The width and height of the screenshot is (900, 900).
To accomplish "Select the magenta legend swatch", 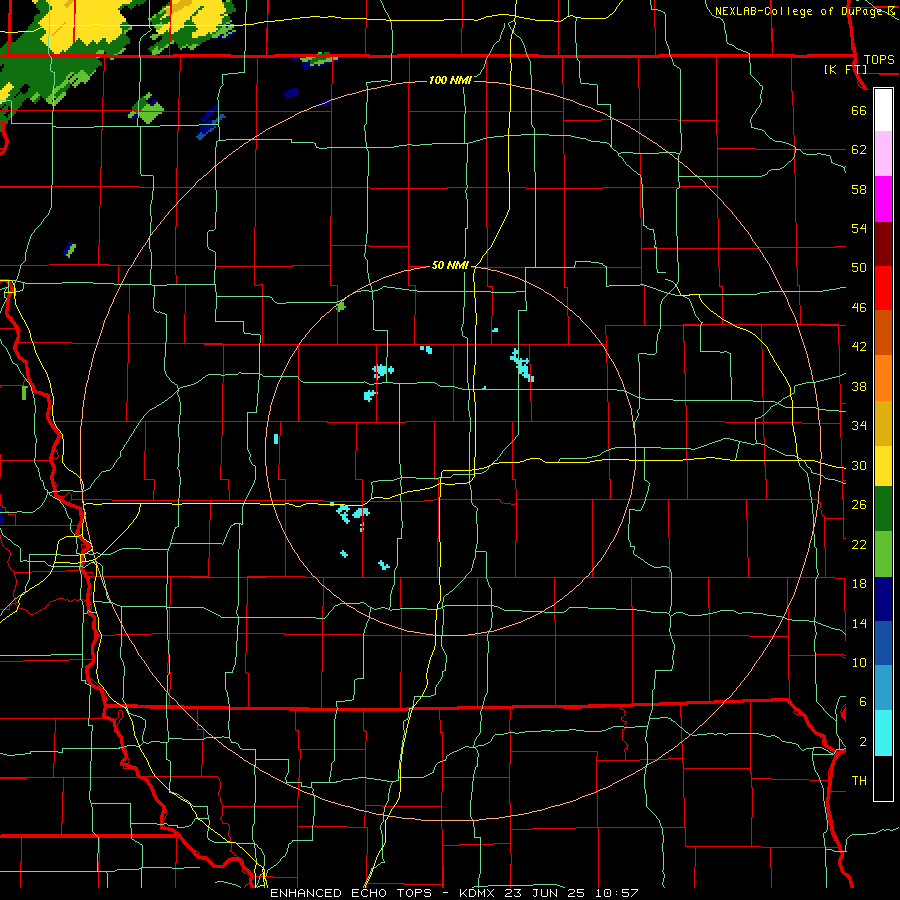I will 883,199.
